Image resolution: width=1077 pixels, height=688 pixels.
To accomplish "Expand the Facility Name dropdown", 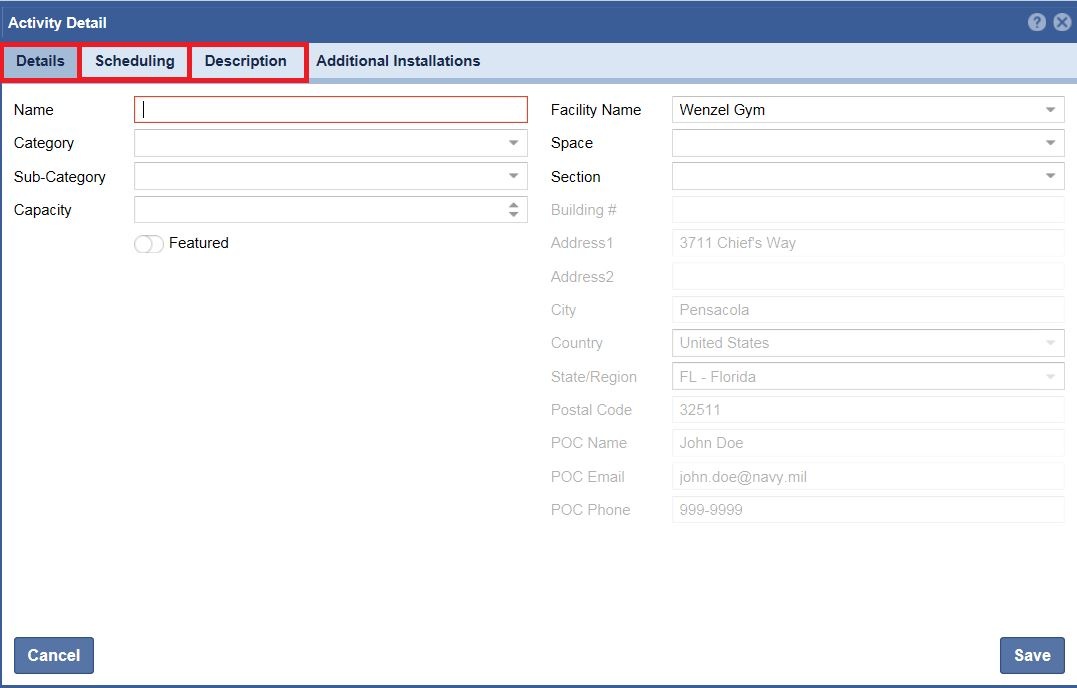I will (1050, 110).
